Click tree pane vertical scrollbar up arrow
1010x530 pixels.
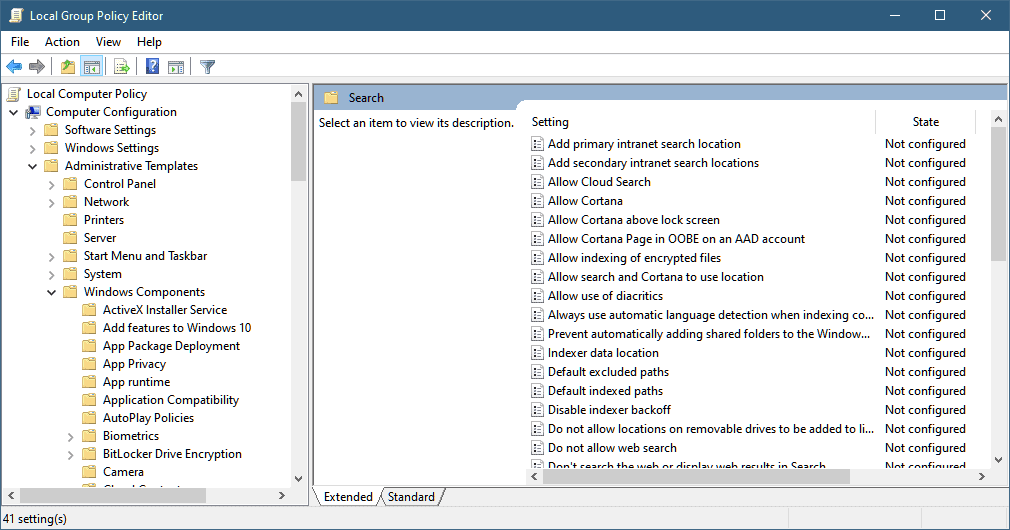pos(298,94)
